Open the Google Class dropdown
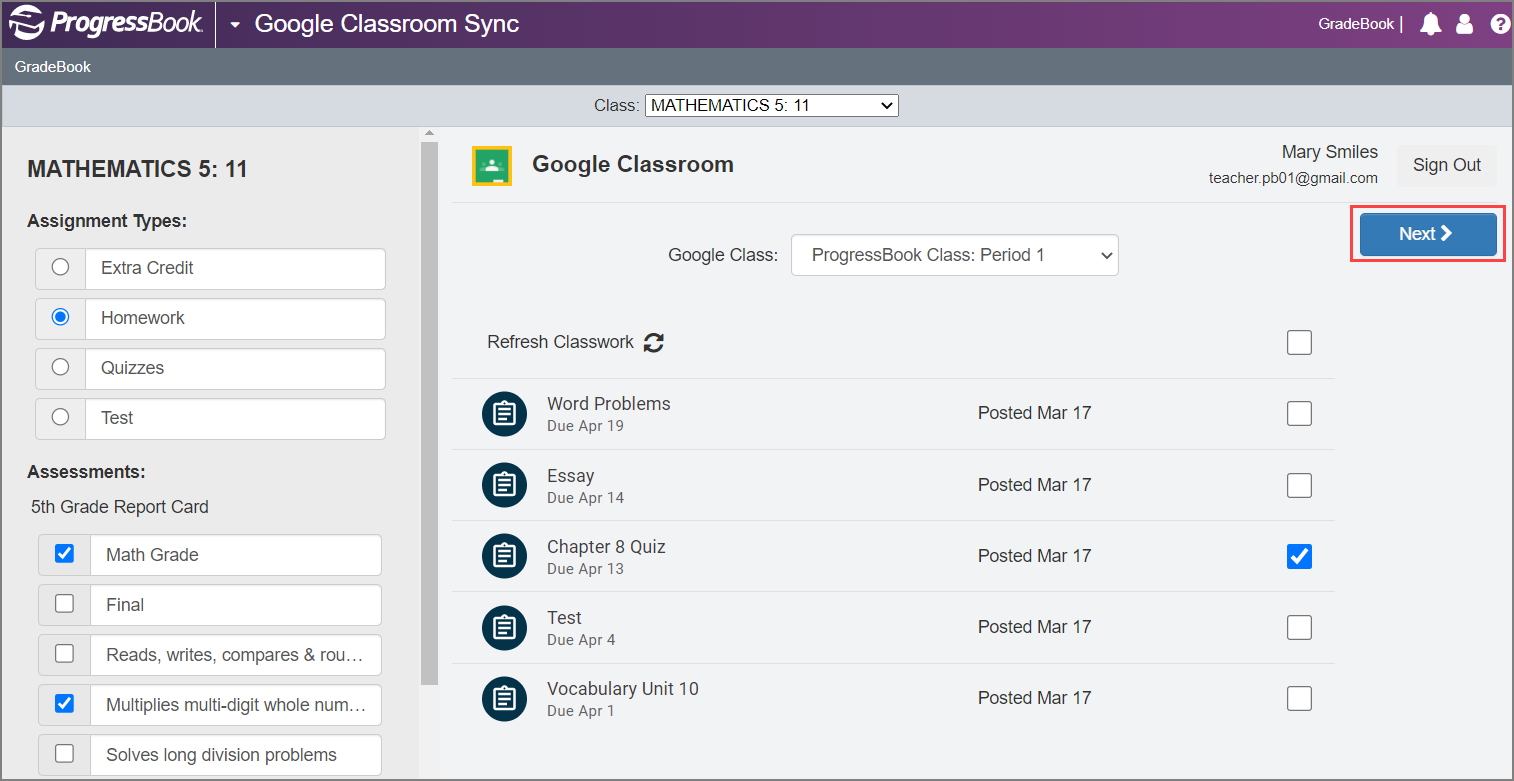1514x781 pixels. pos(955,255)
